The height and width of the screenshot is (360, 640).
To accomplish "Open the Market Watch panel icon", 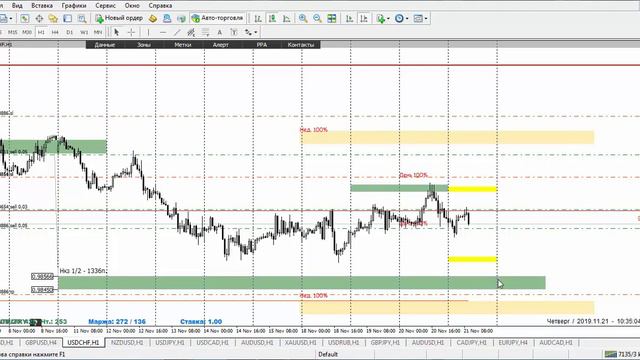I will click(24, 18).
